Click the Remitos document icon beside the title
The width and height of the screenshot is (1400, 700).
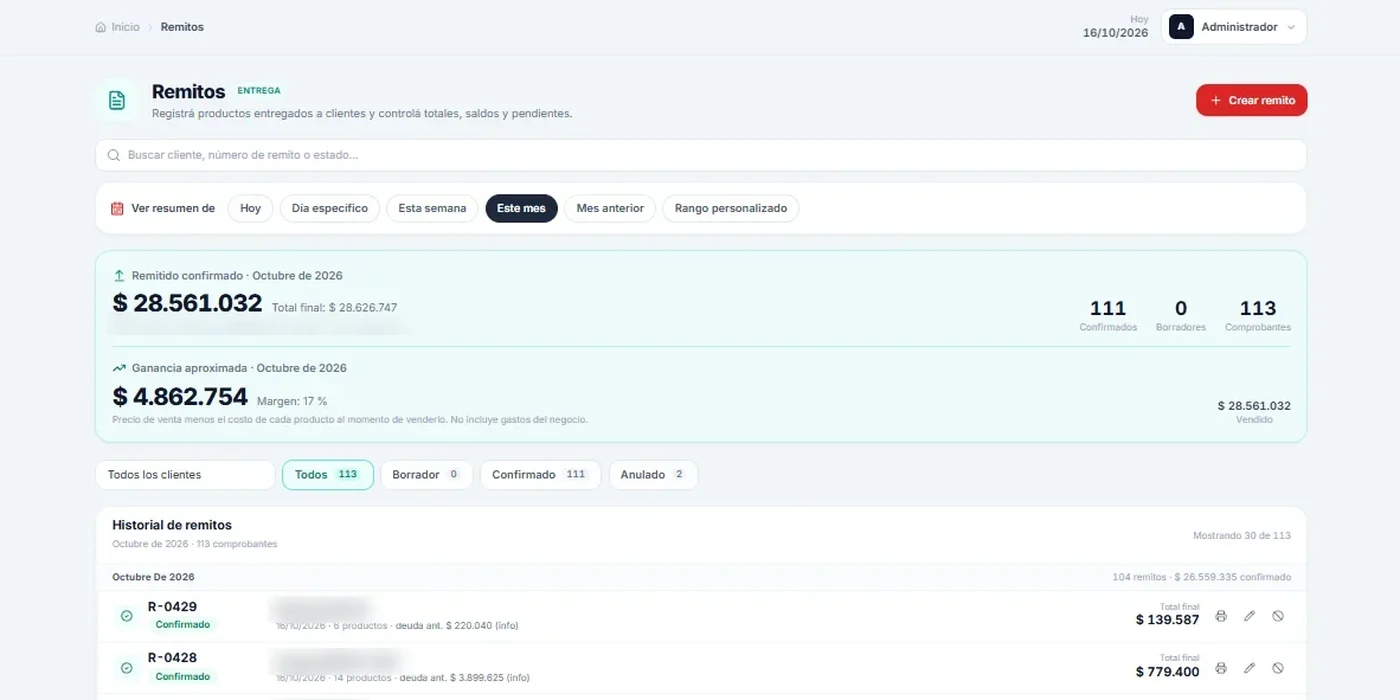pyautogui.click(x=117, y=100)
